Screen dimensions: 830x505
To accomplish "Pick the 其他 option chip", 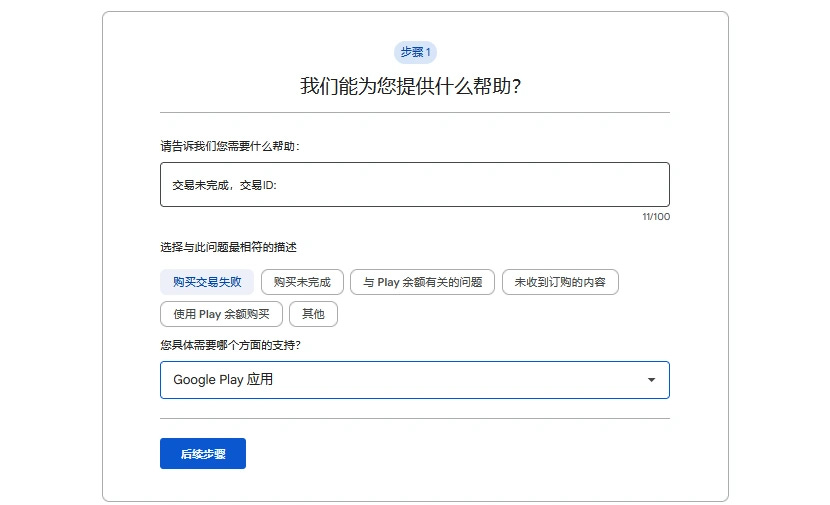I will click(x=313, y=314).
